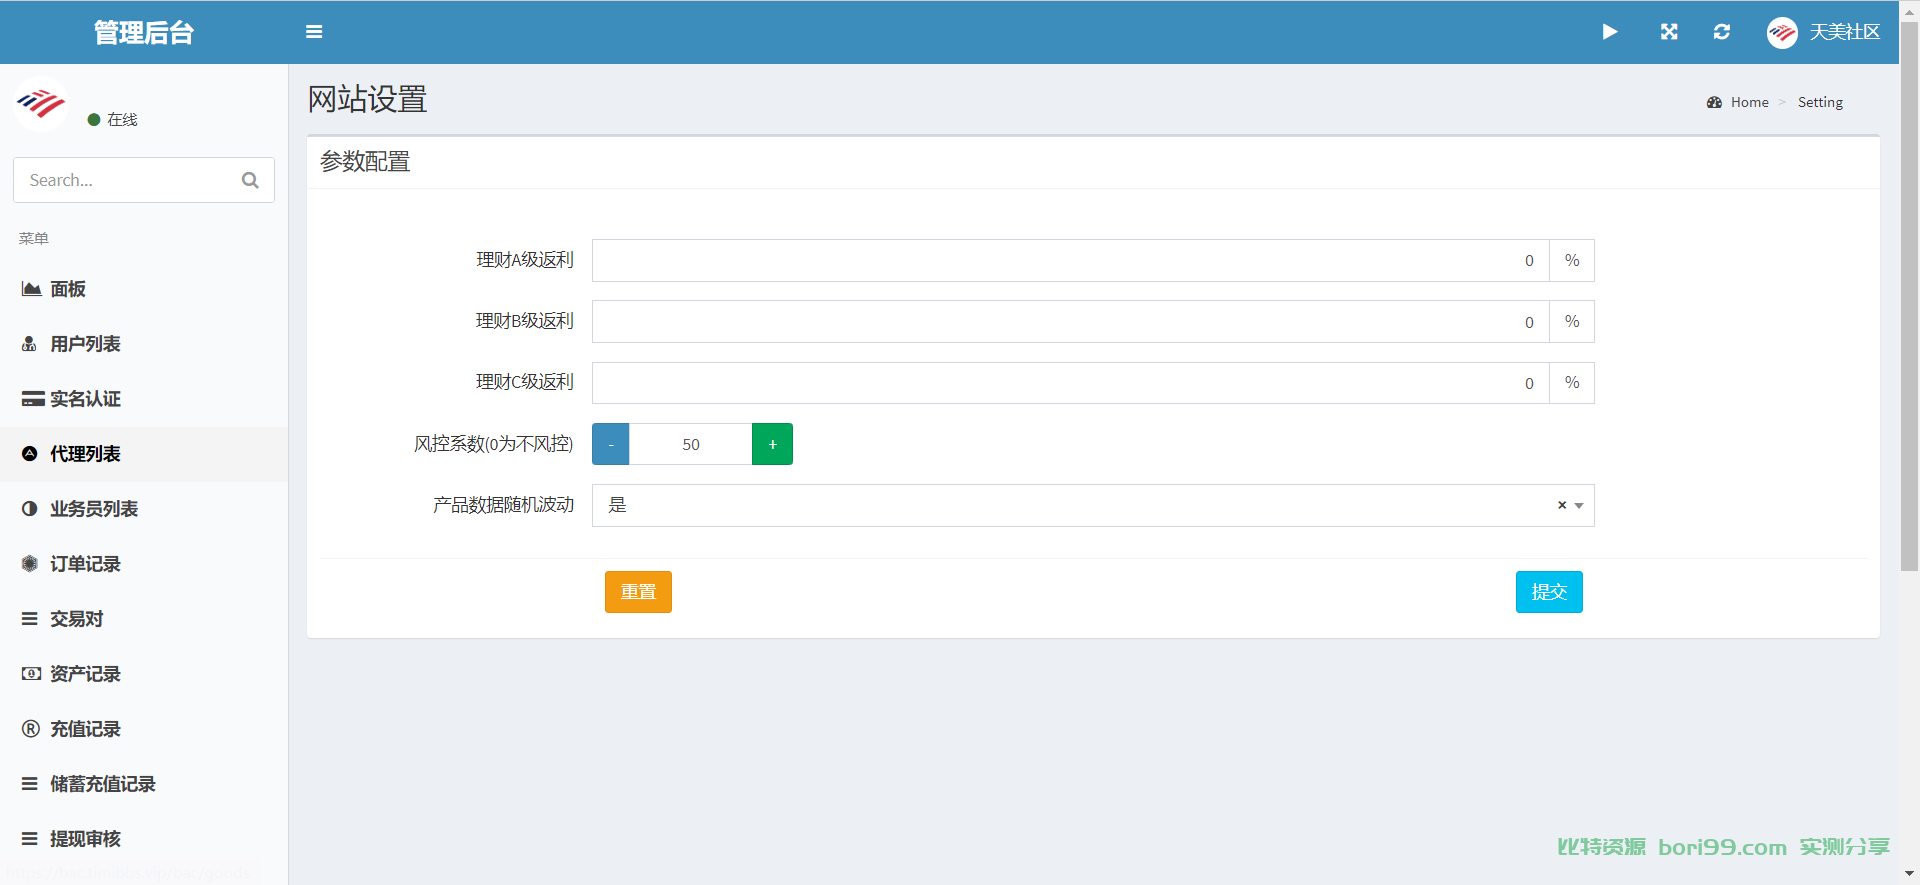Click the 理财A级返利 input field
Screen dimensions: 1920x885
(x=1071, y=260)
